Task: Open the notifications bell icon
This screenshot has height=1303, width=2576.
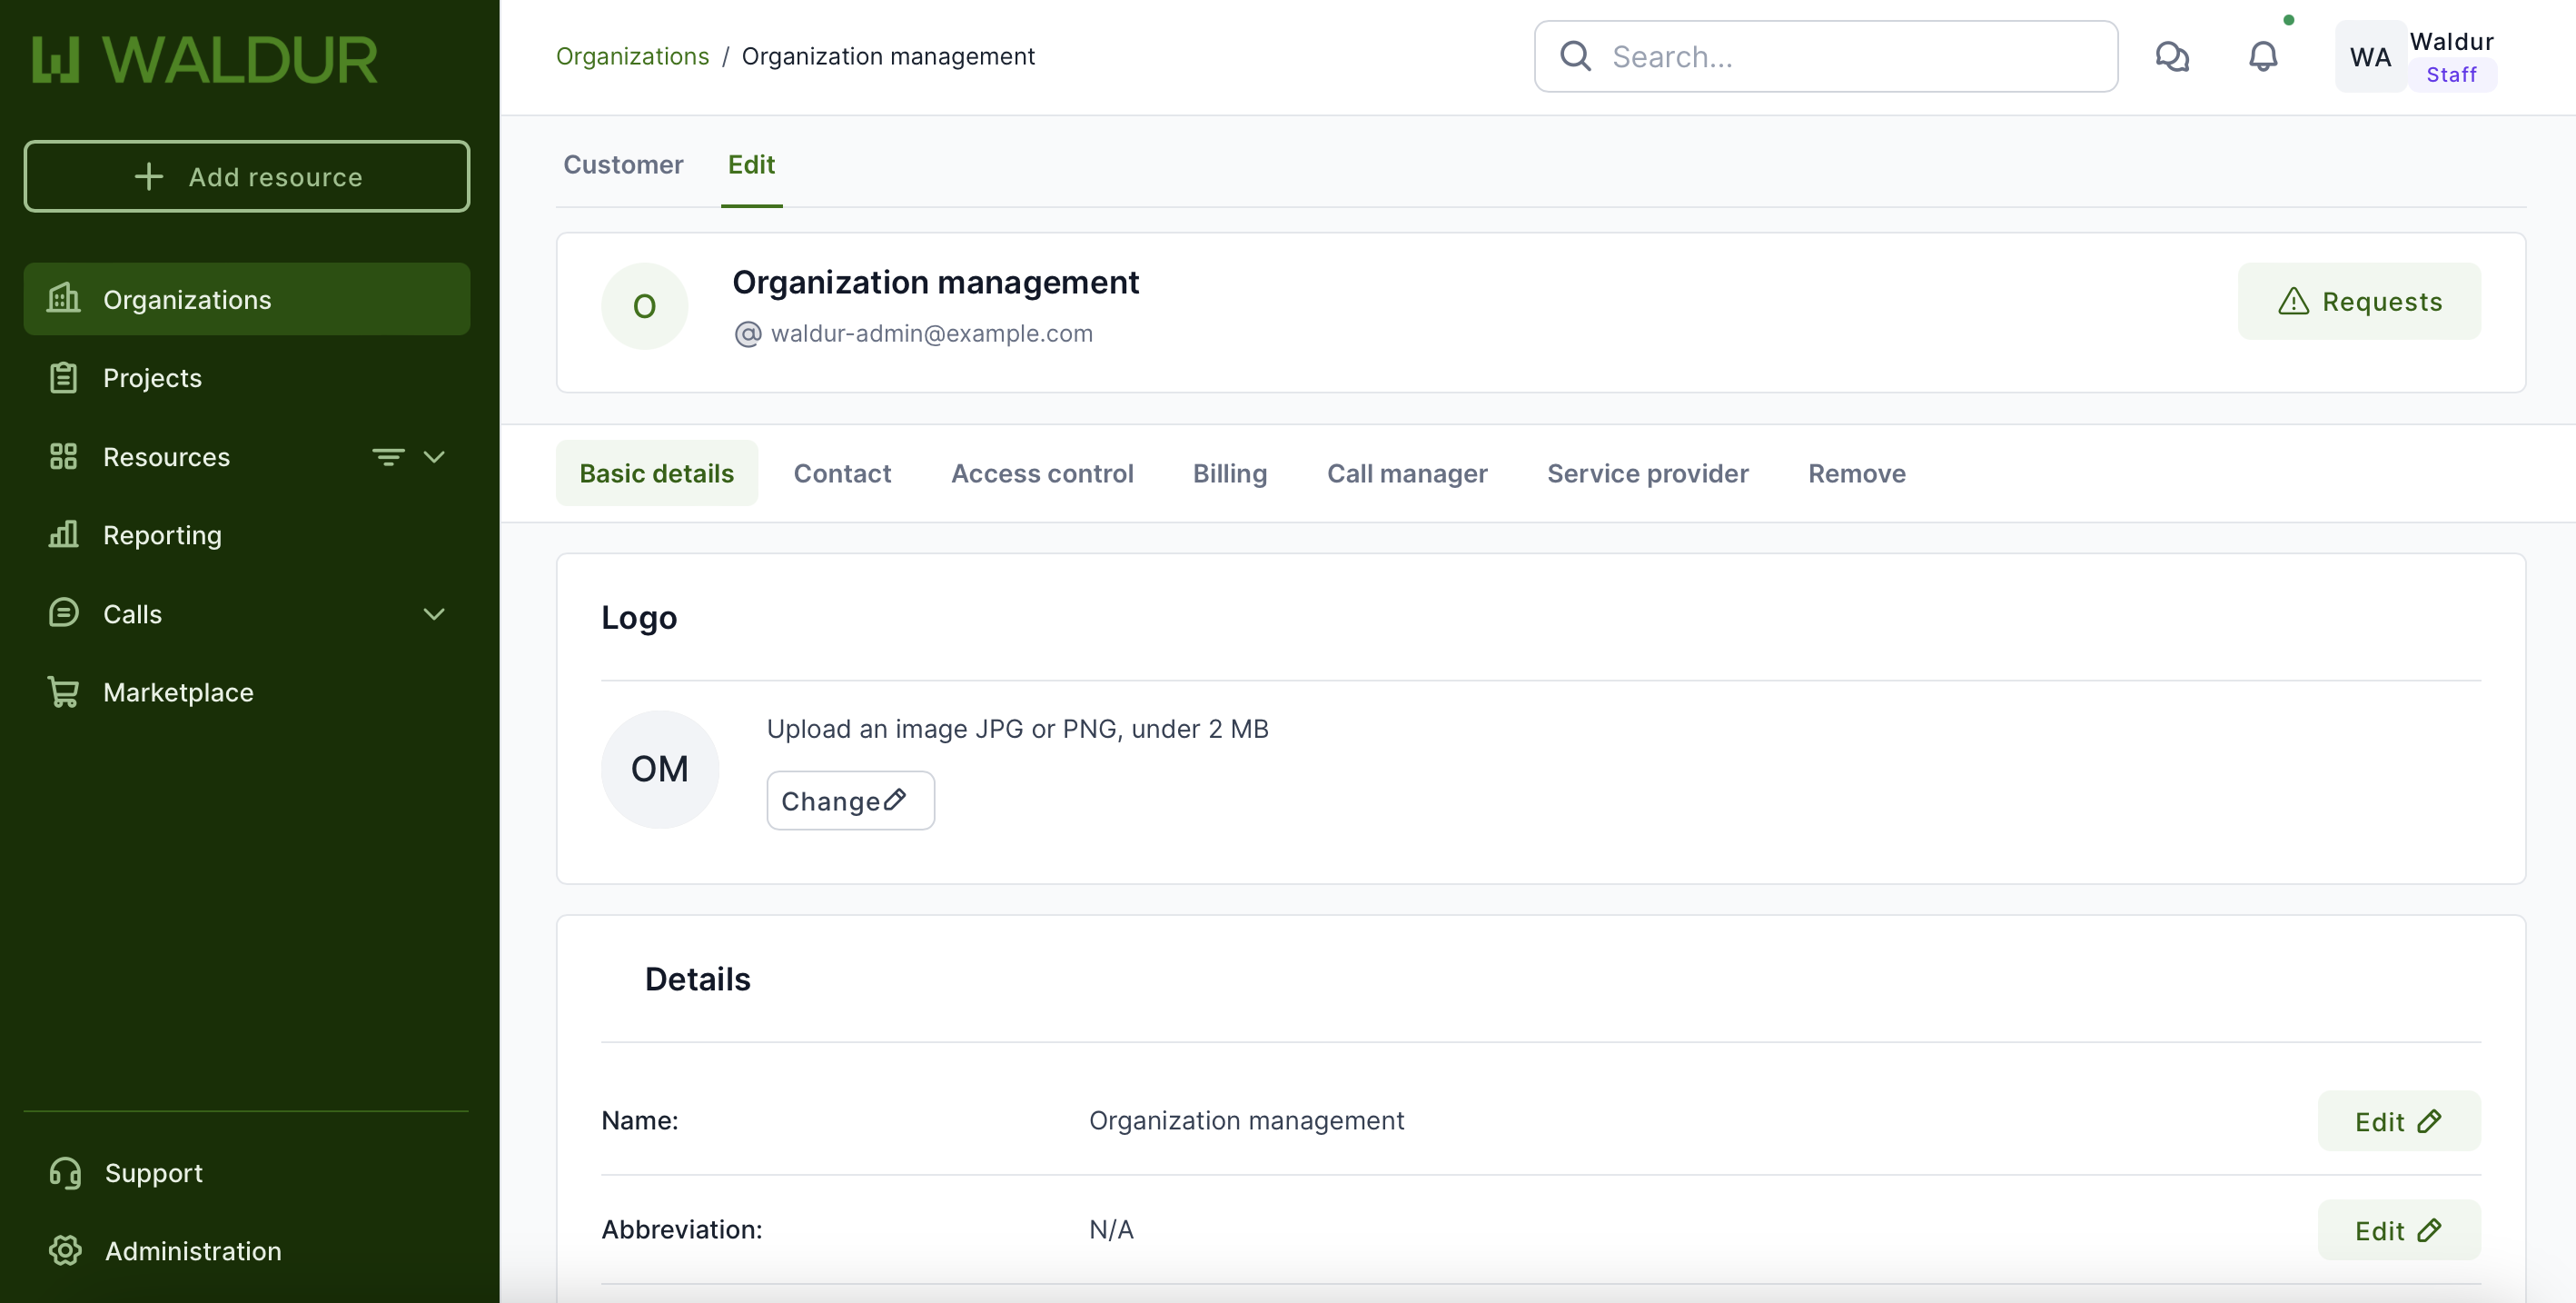Action: (2263, 56)
